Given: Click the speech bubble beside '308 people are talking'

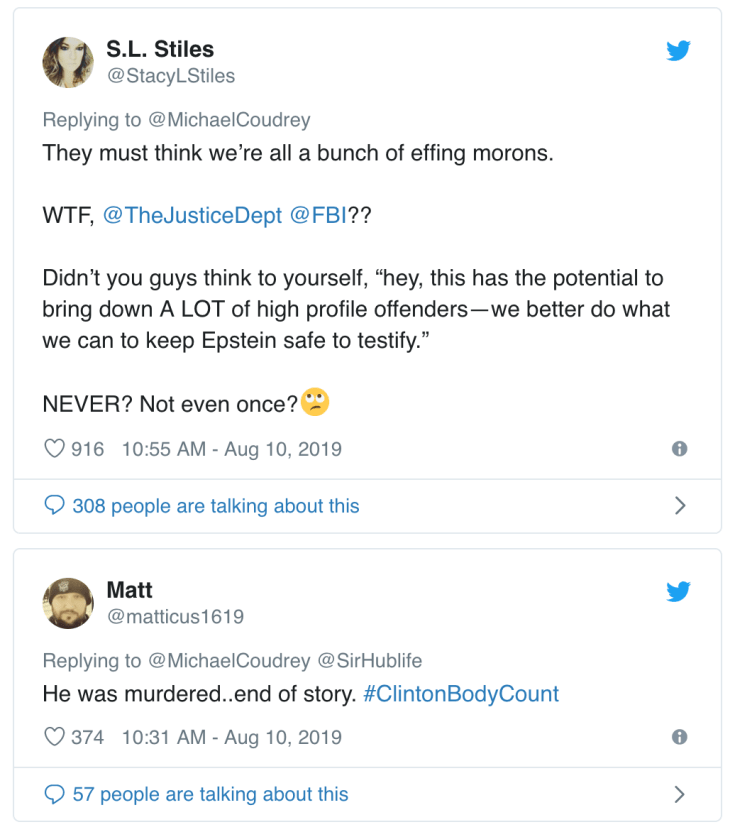Looking at the screenshot, I should point(53,506).
